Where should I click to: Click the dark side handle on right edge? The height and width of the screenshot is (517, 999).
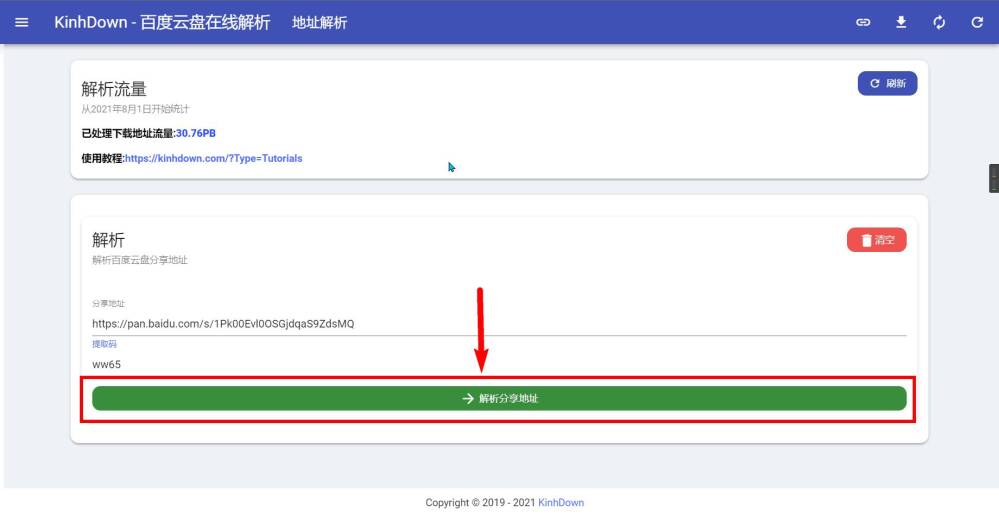tap(993, 178)
